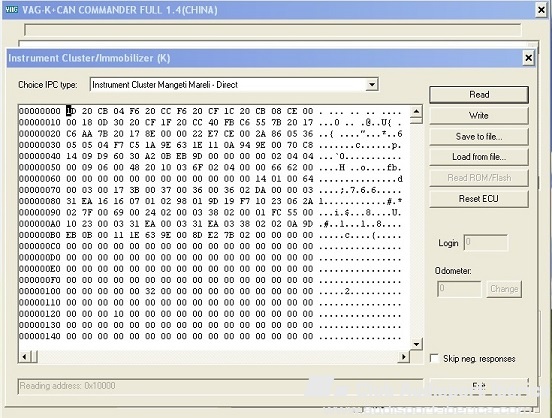Click hex view scroll-down arrow

point(416,344)
